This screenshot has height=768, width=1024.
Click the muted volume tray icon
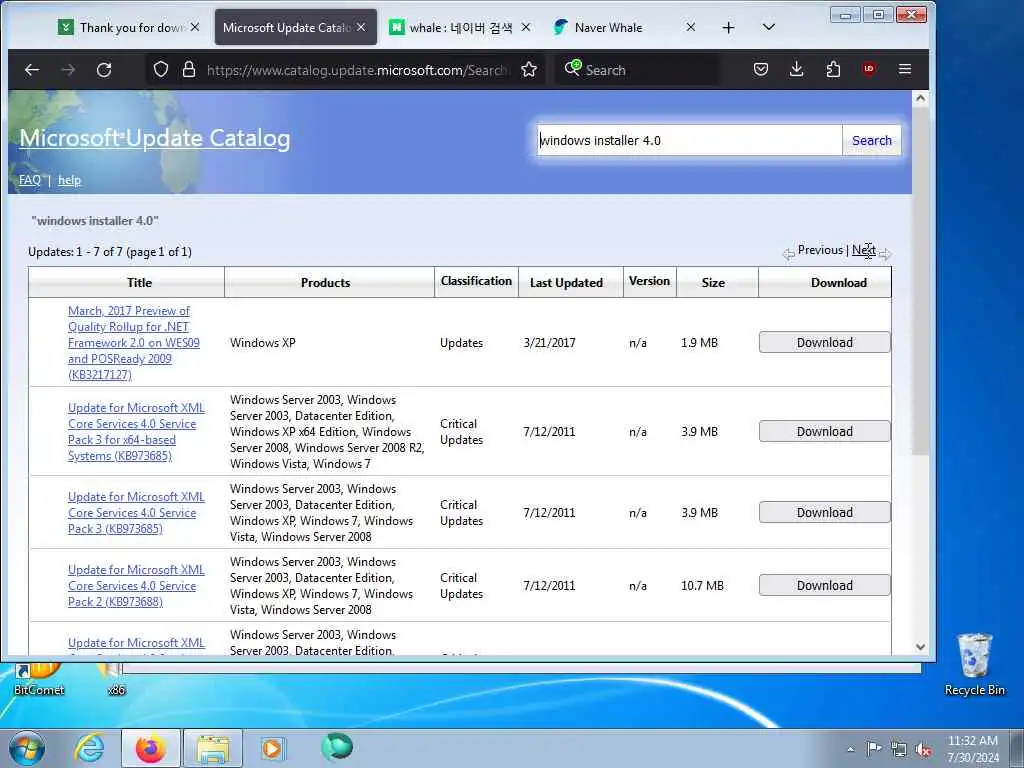[923, 749]
